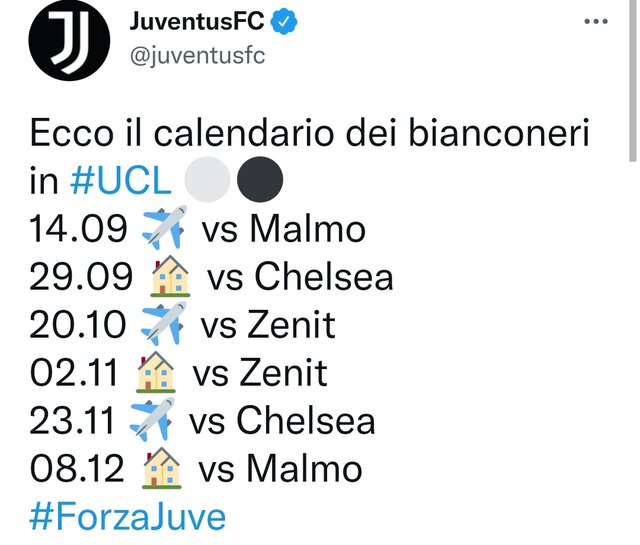Click the text 'vs Zenit' on 20.10 line
This screenshot has height=545, width=640.
pos(268,325)
